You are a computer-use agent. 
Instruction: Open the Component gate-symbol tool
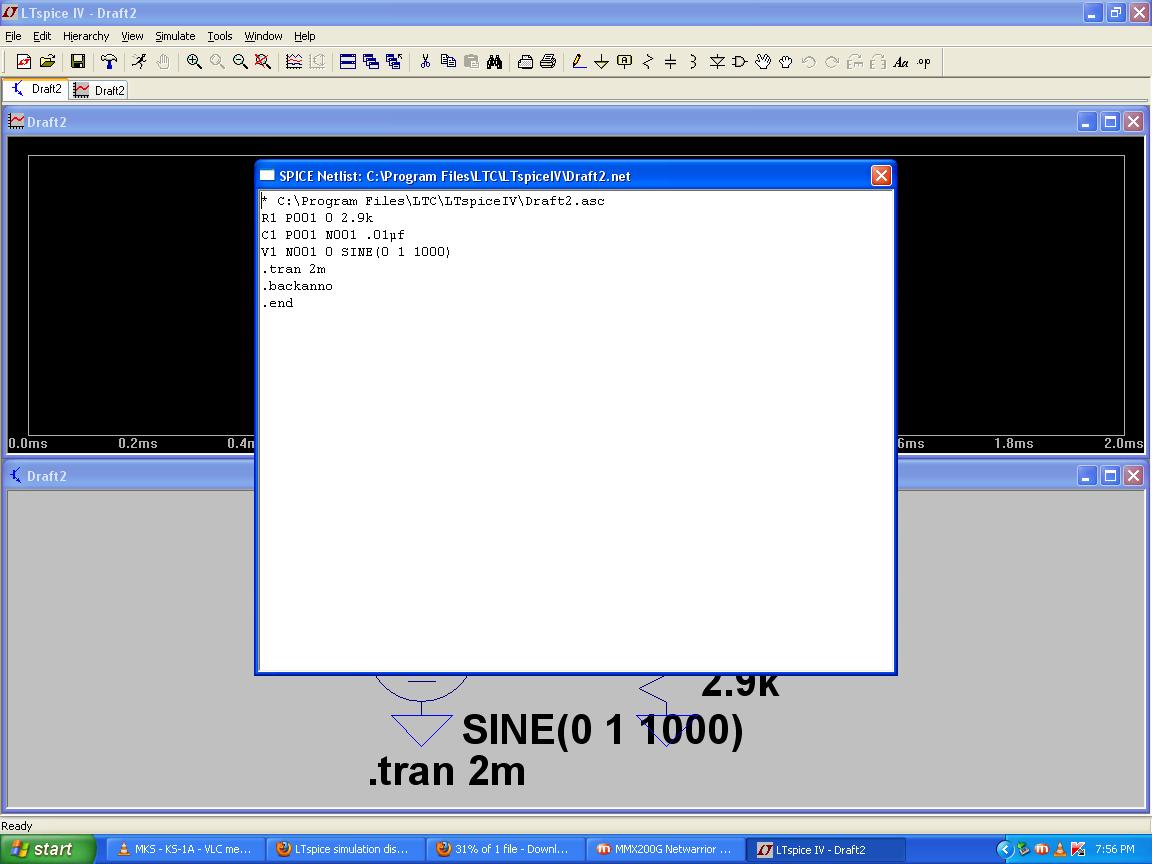pos(740,62)
